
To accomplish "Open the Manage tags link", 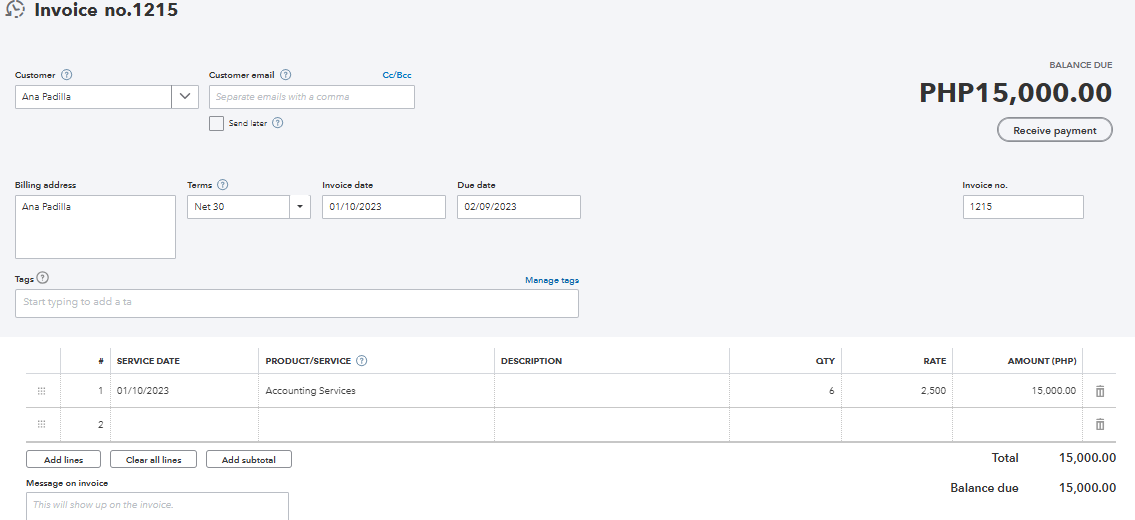I will click(552, 280).
